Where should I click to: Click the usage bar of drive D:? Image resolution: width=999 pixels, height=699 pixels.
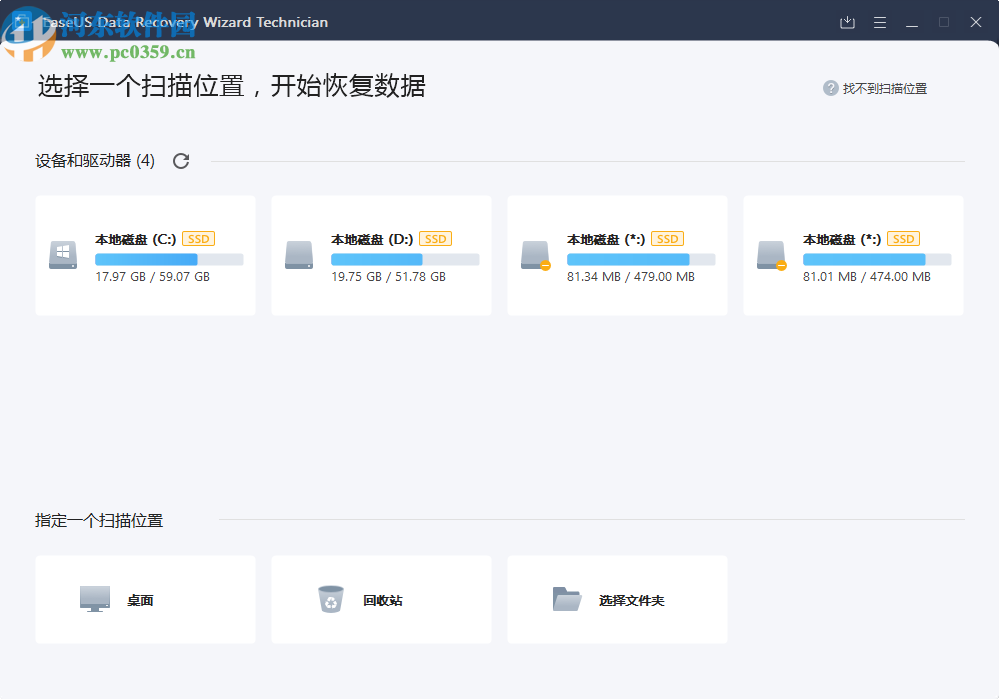click(x=405, y=259)
